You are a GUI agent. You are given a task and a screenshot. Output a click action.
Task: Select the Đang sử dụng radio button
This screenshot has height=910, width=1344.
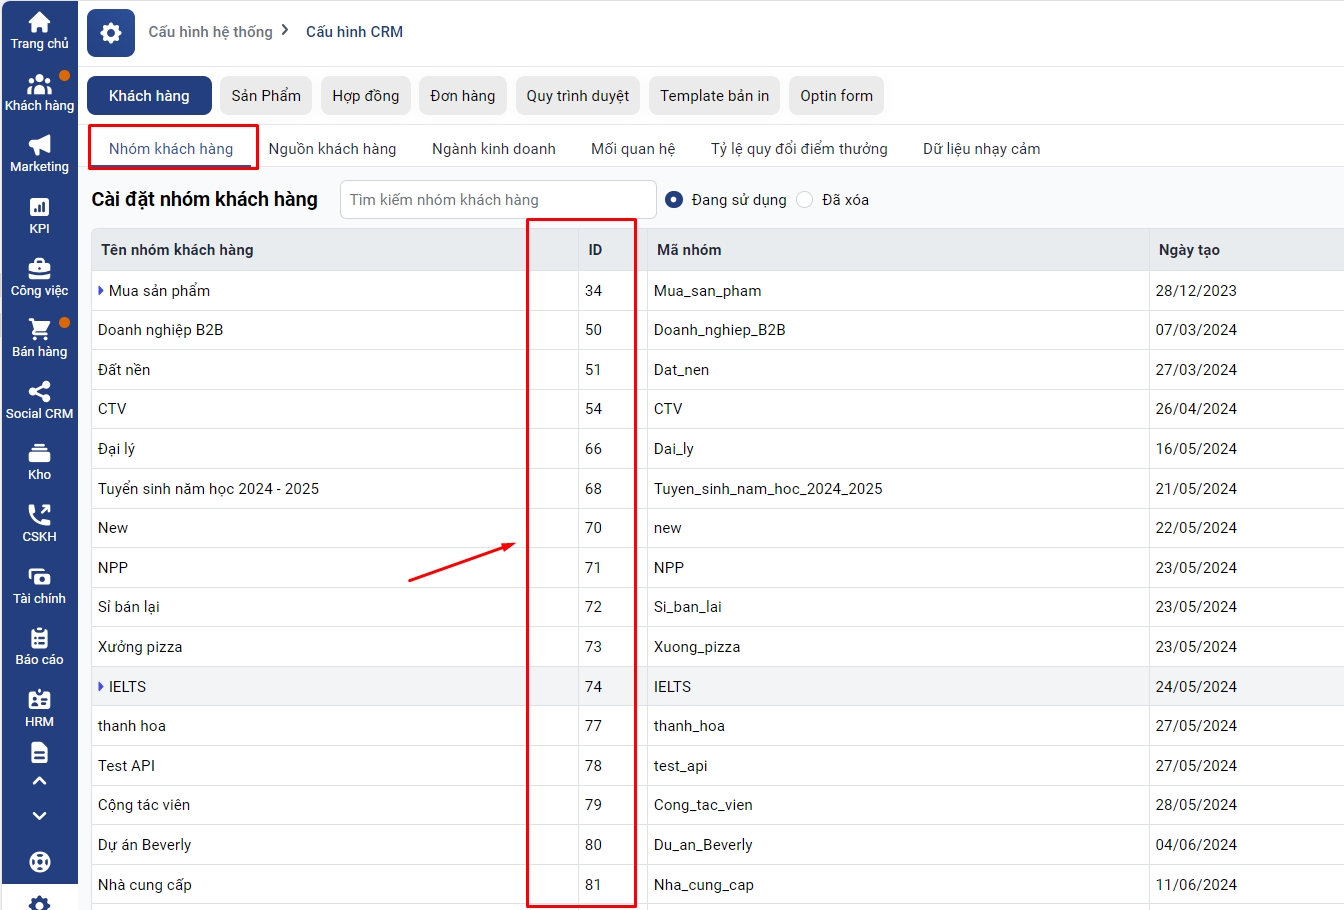tap(674, 200)
